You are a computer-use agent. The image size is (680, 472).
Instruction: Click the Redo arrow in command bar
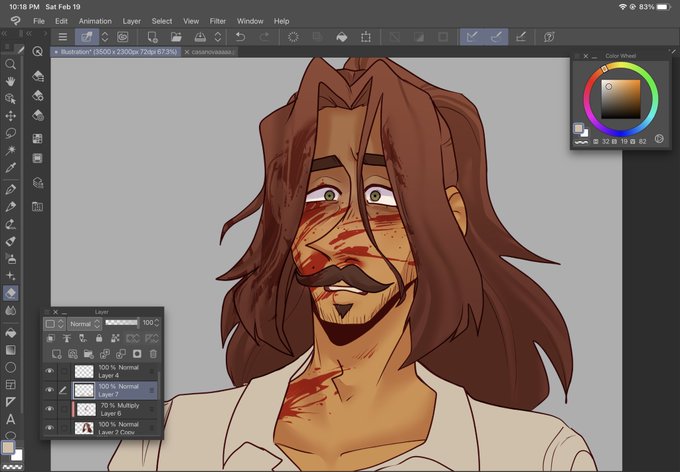[x=264, y=37]
